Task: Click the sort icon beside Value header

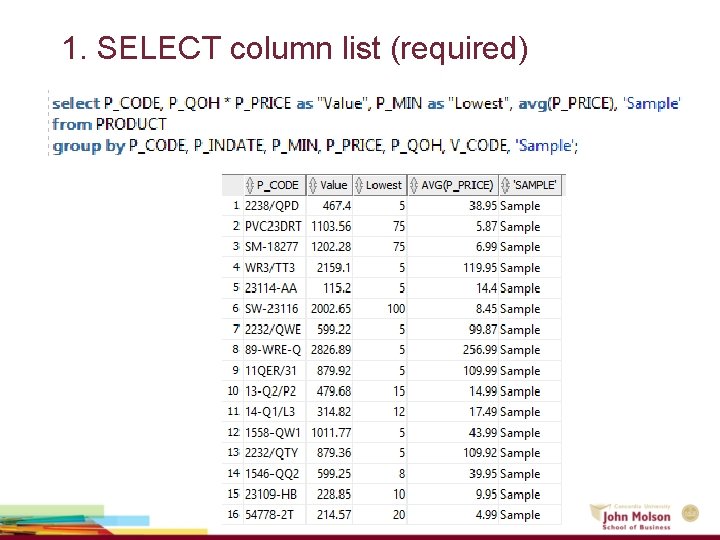Action: click(313, 185)
